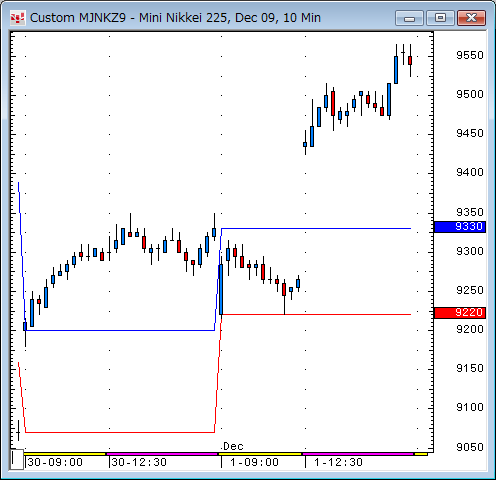This screenshot has height=480, width=496.
Task: Click the red 9220 price marker
Action: pyautogui.click(x=460, y=313)
